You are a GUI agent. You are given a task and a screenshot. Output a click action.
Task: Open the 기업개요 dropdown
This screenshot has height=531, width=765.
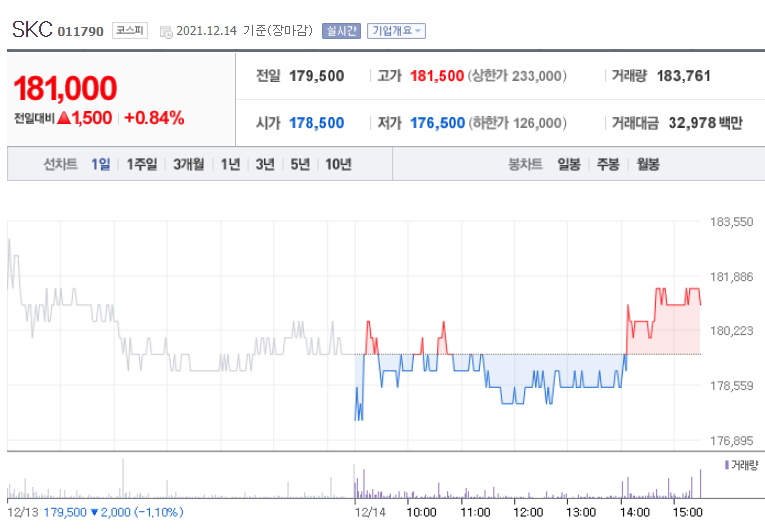(x=396, y=31)
